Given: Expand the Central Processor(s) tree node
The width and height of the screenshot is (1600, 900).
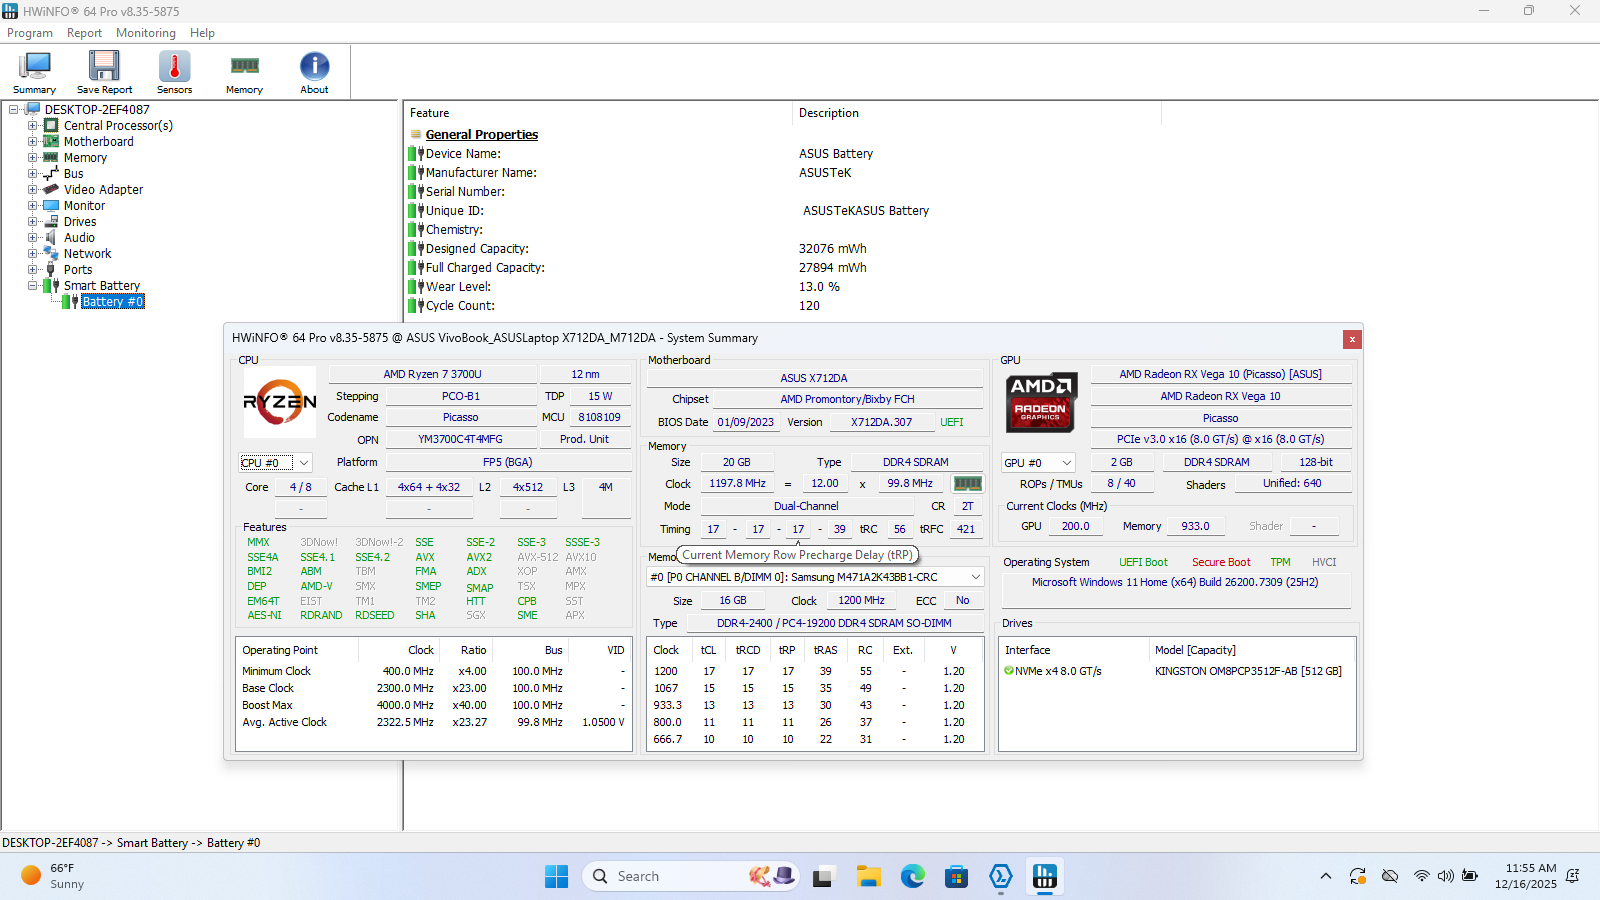Looking at the screenshot, I should [33, 126].
